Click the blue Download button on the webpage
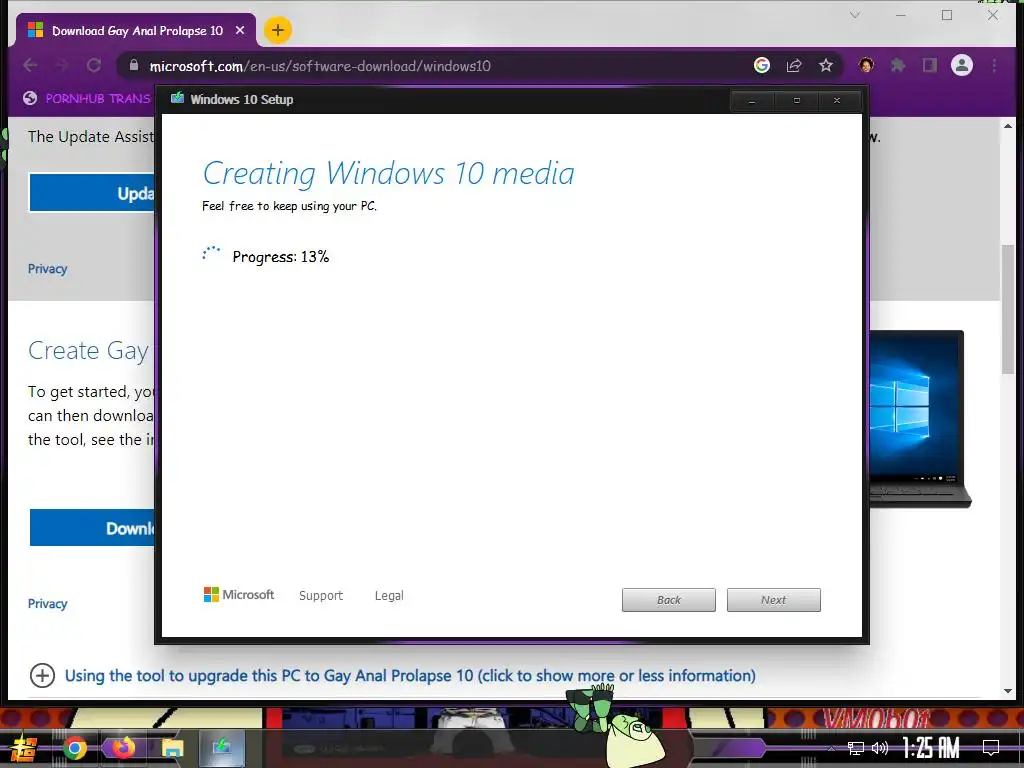Screen dimensions: 1024x768 92,528
